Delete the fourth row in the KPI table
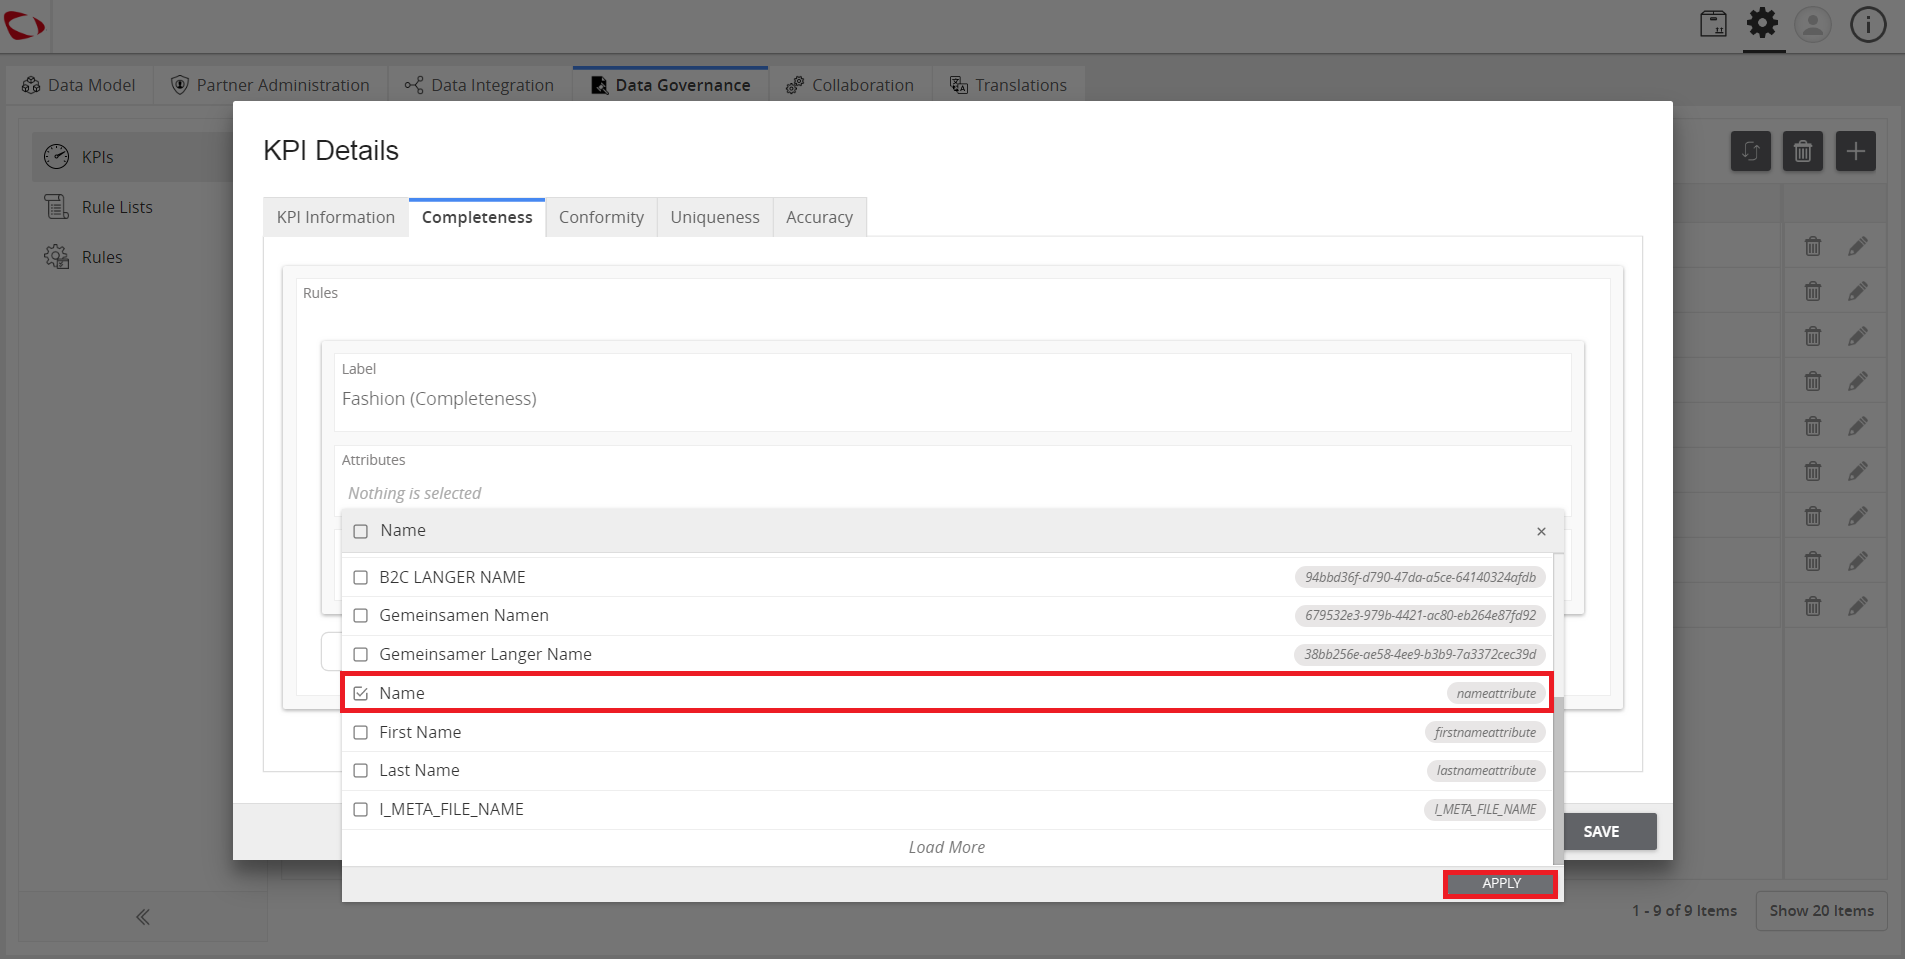Image resolution: width=1905 pixels, height=959 pixels. [x=1813, y=381]
